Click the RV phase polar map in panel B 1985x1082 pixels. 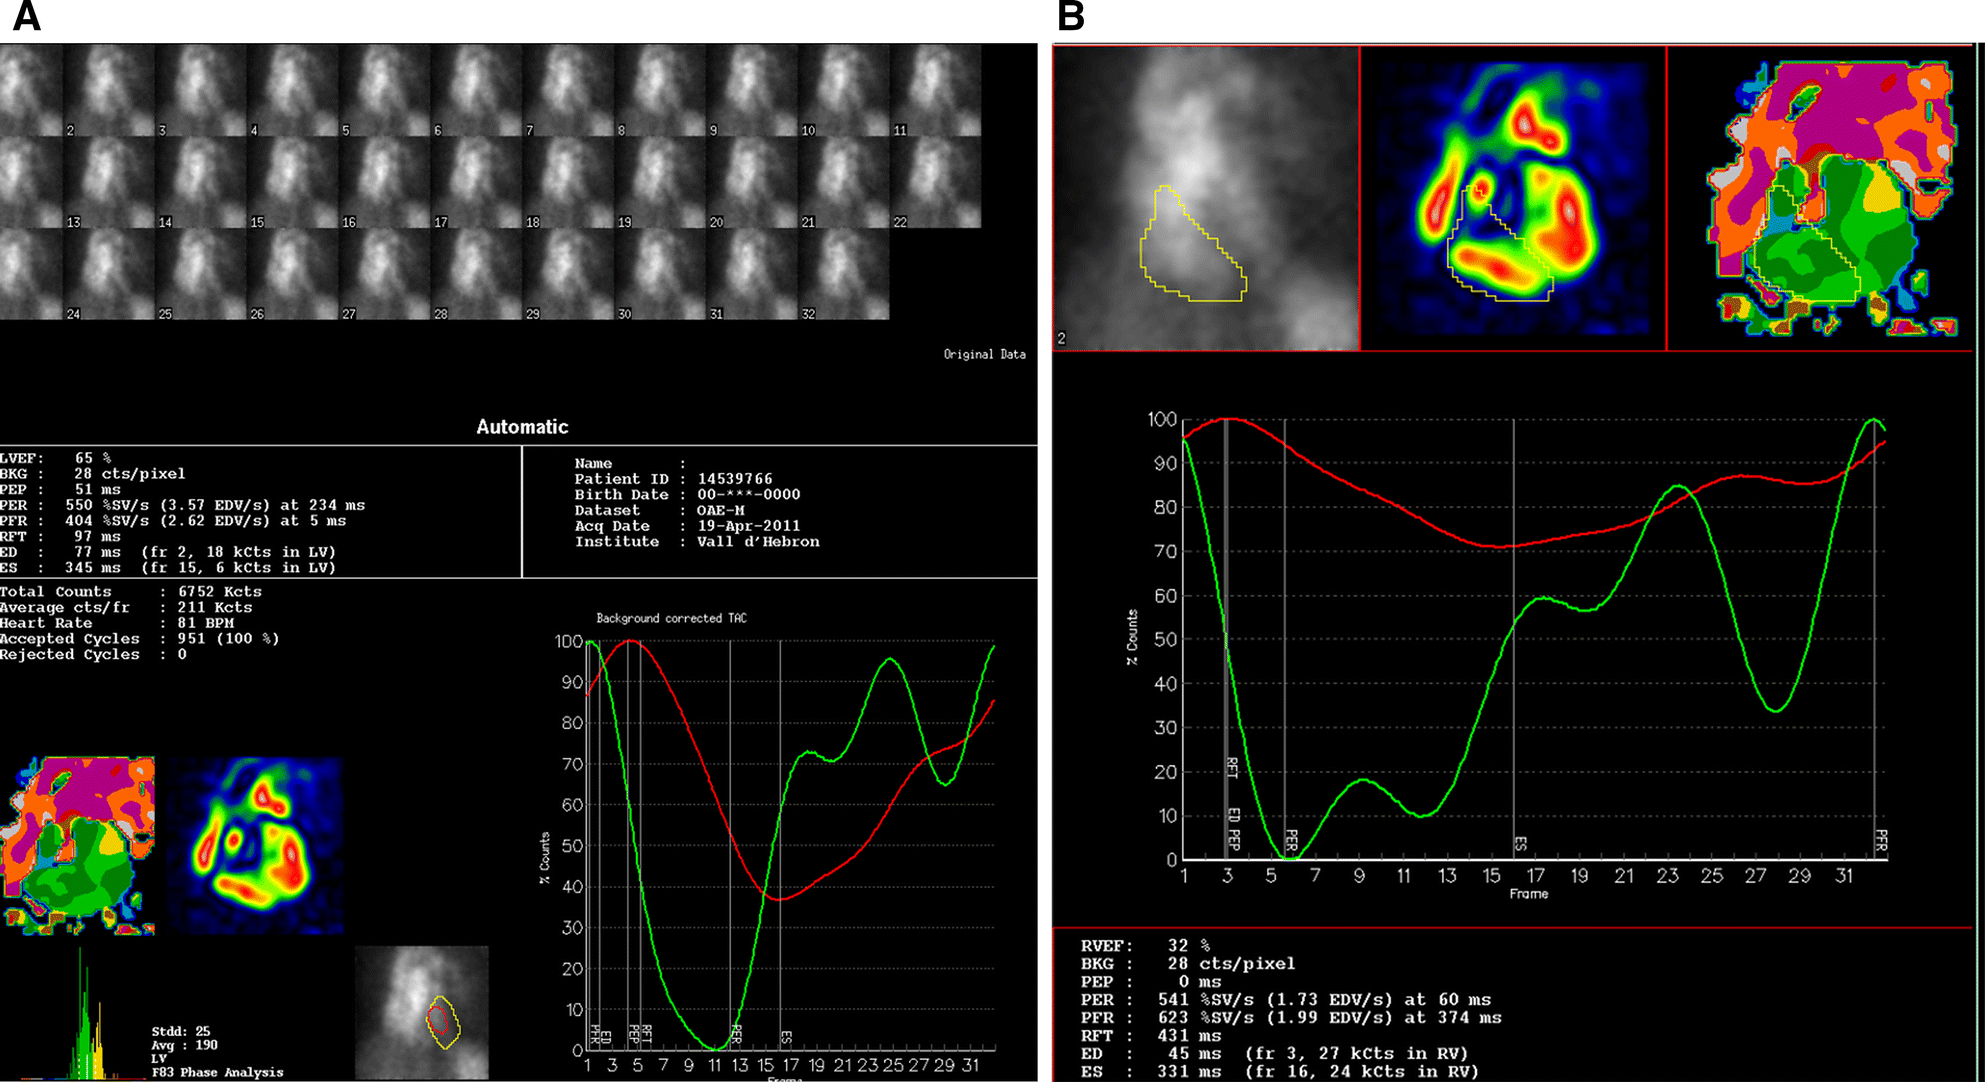pos(1820,195)
